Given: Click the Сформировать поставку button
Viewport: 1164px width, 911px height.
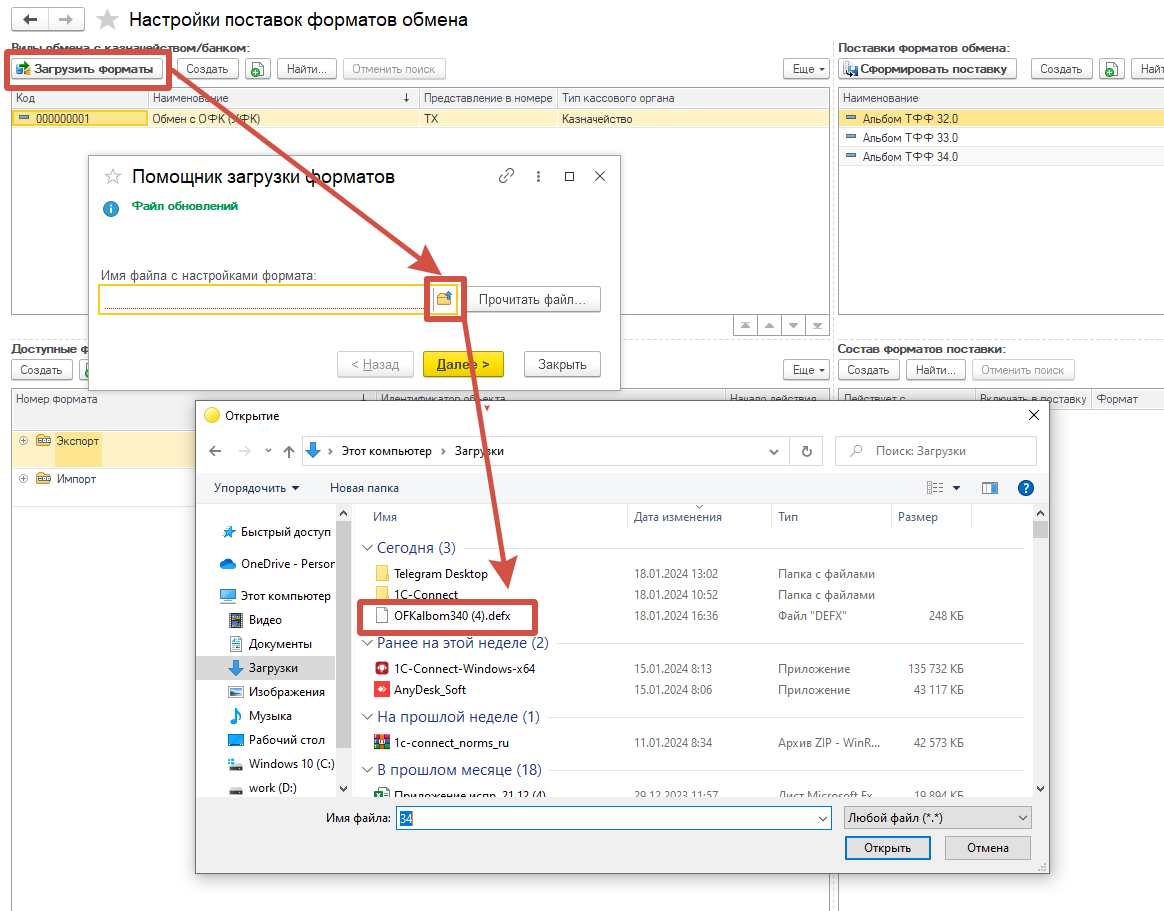Looking at the screenshot, I should [x=926, y=69].
